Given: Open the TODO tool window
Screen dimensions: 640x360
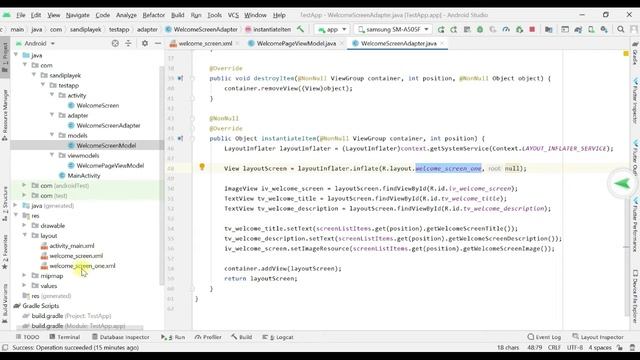Looking at the screenshot, I should pos(27,337).
